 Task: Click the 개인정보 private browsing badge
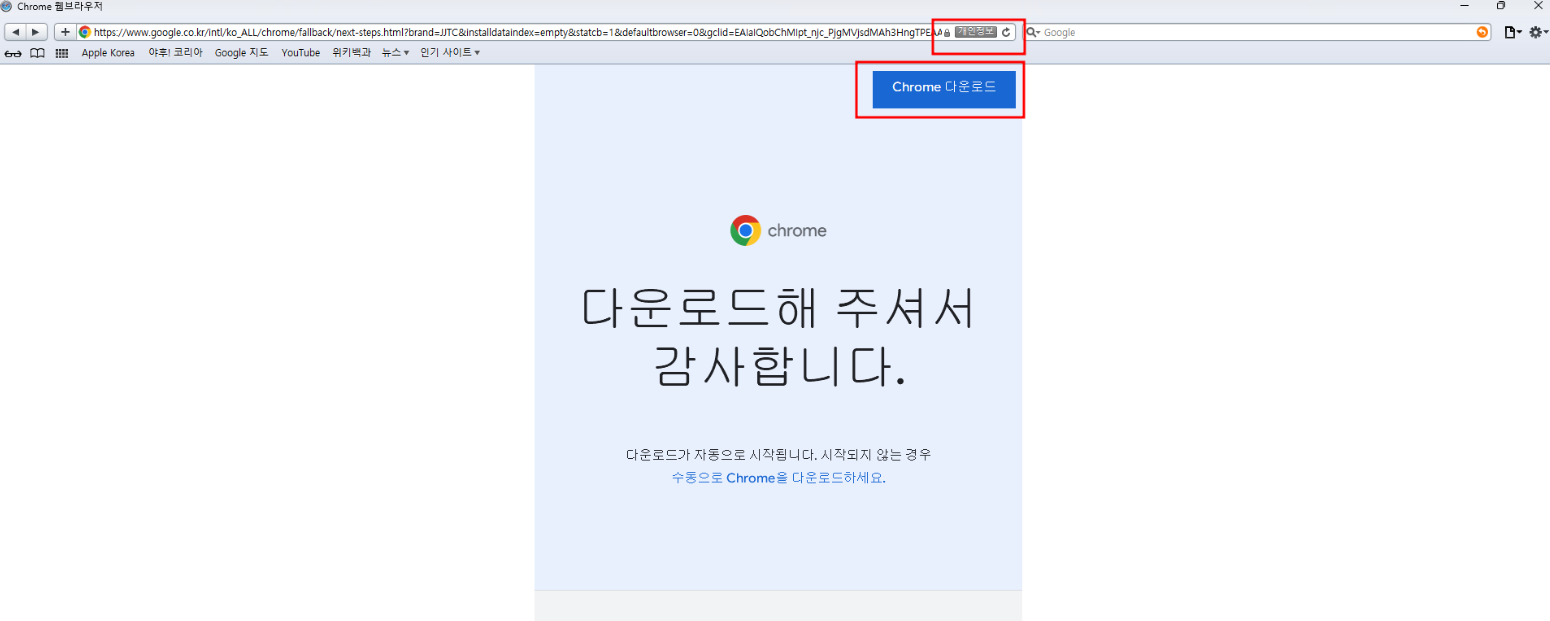click(x=975, y=32)
